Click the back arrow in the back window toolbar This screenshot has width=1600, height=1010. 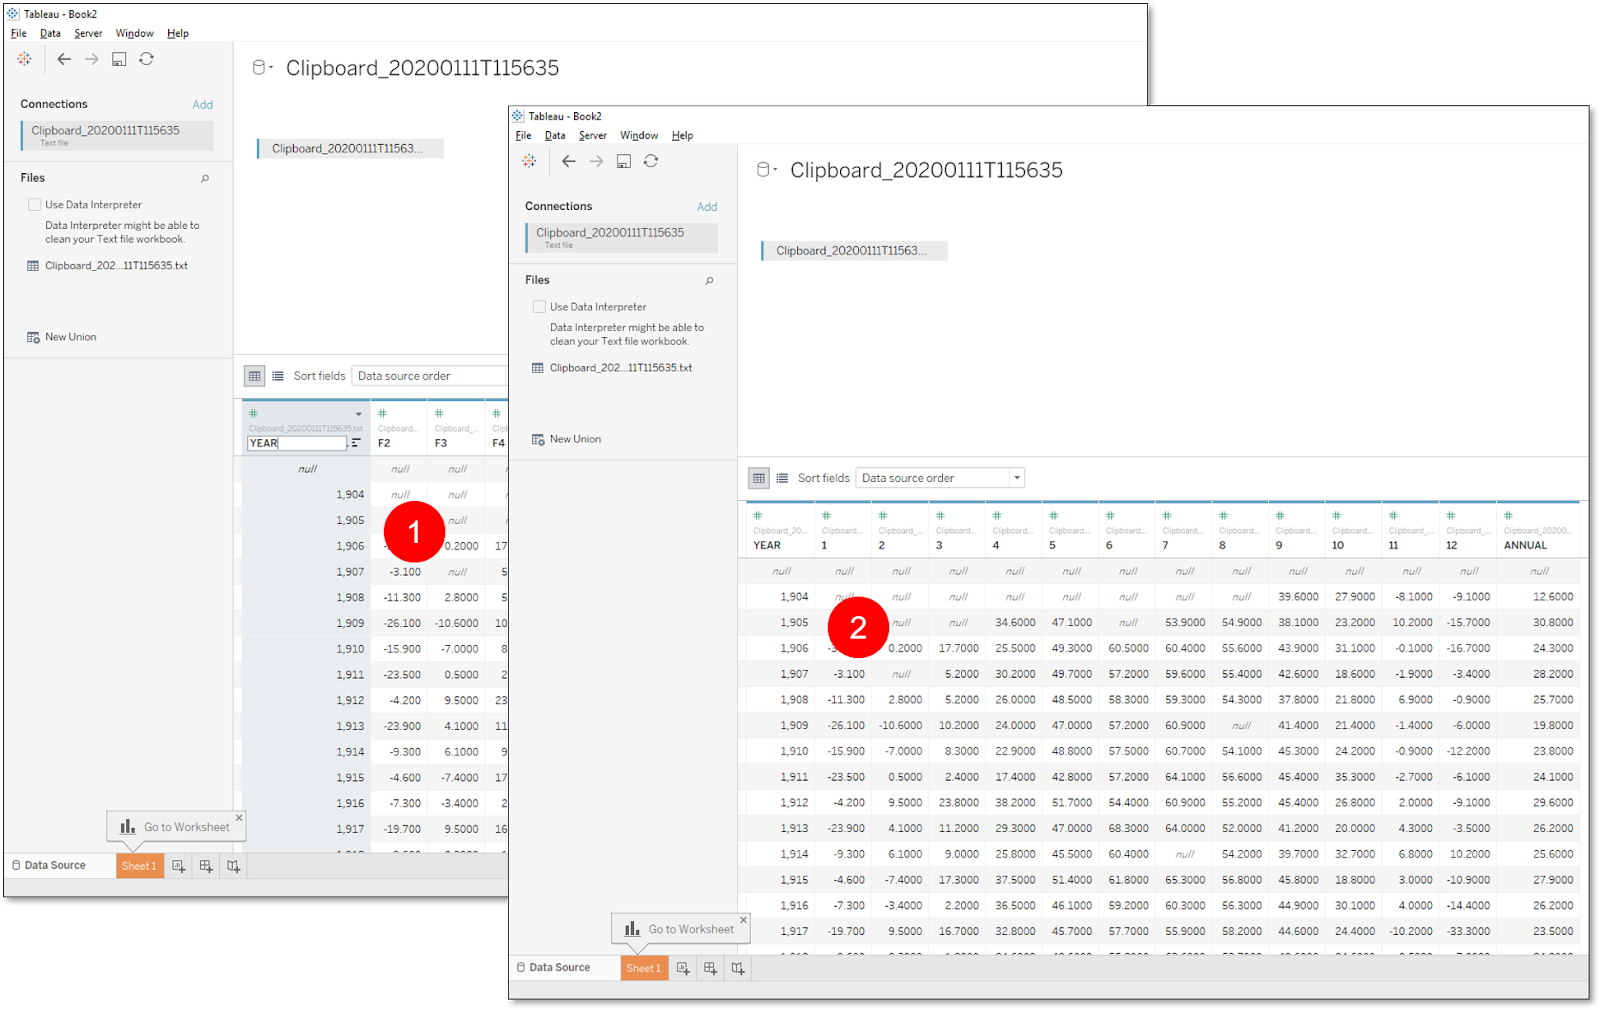[x=64, y=59]
